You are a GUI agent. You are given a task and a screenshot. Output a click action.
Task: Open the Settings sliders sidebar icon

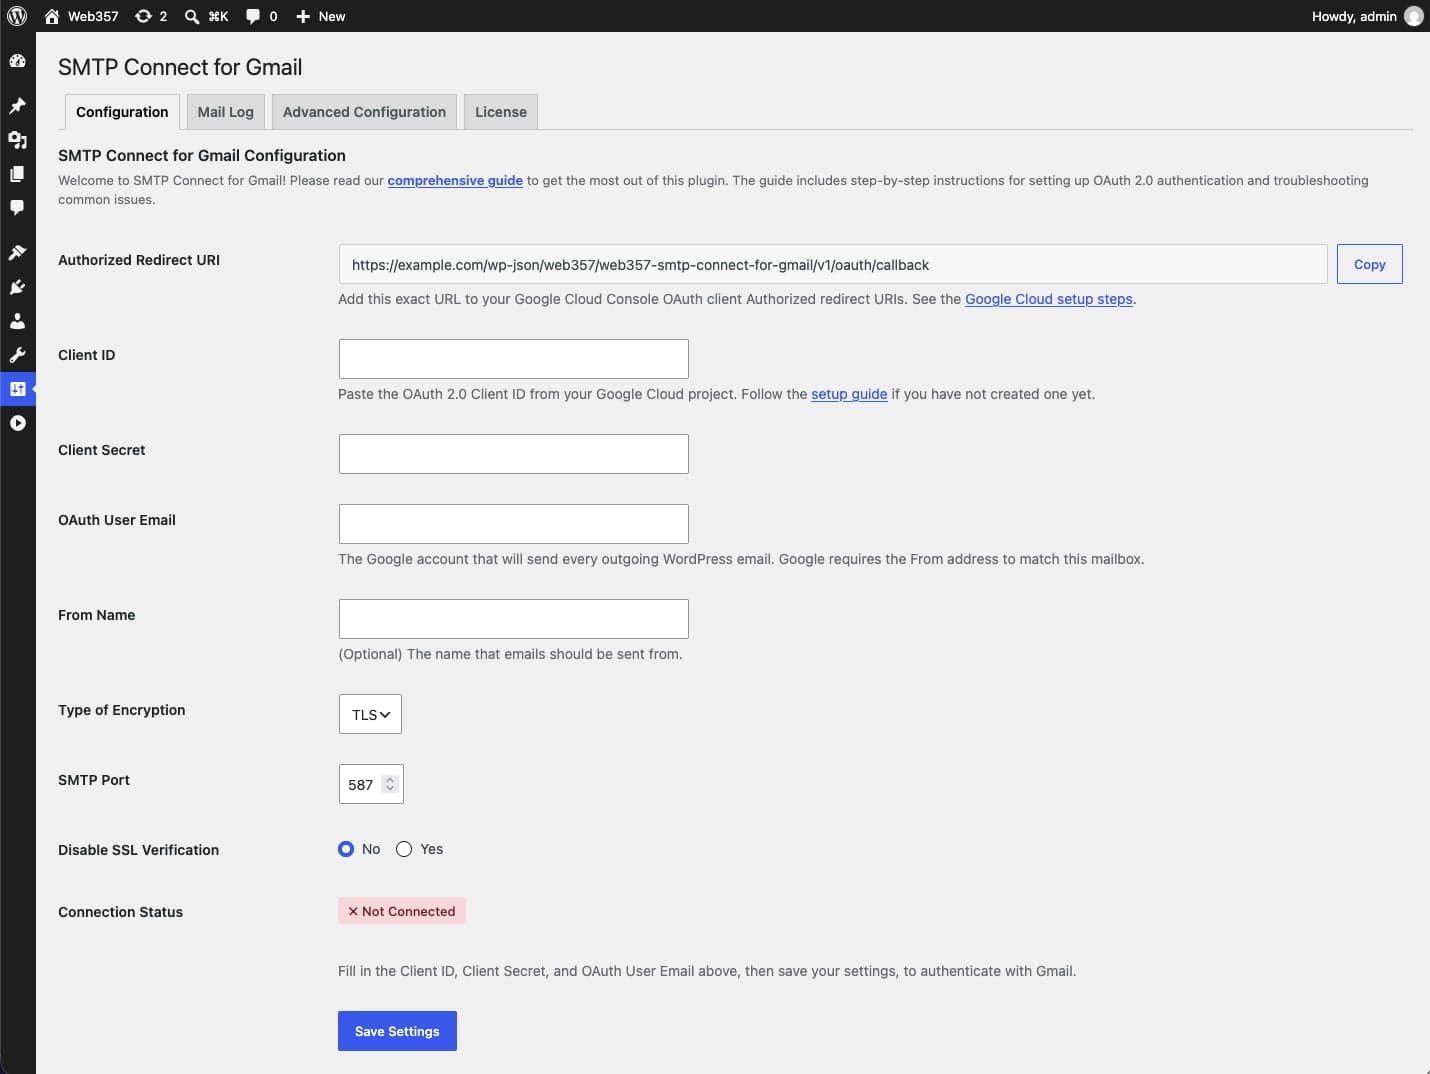tap(17, 389)
